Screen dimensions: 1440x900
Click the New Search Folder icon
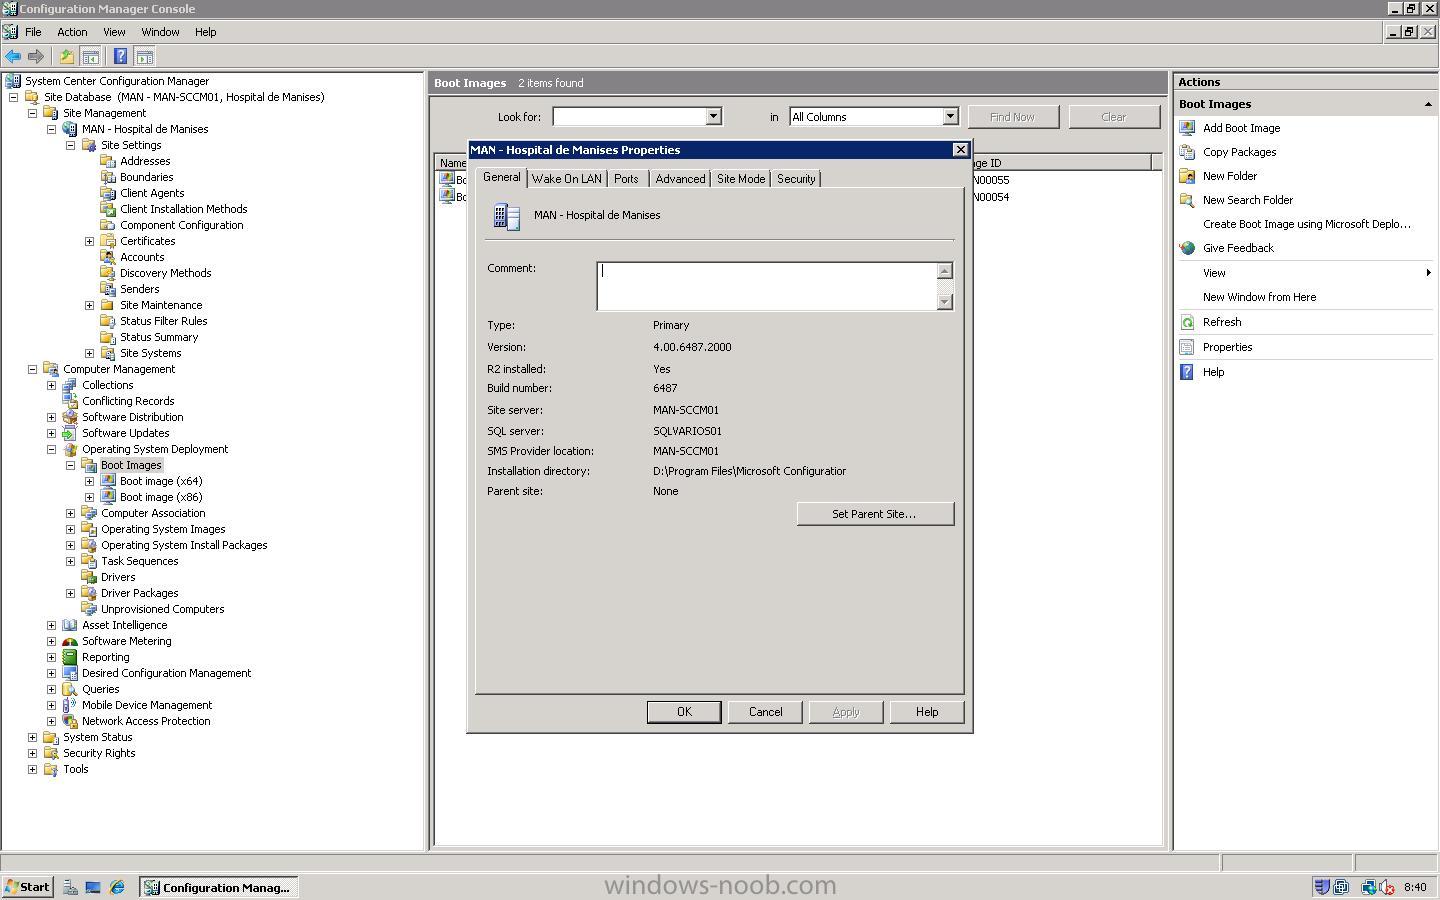1187,200
